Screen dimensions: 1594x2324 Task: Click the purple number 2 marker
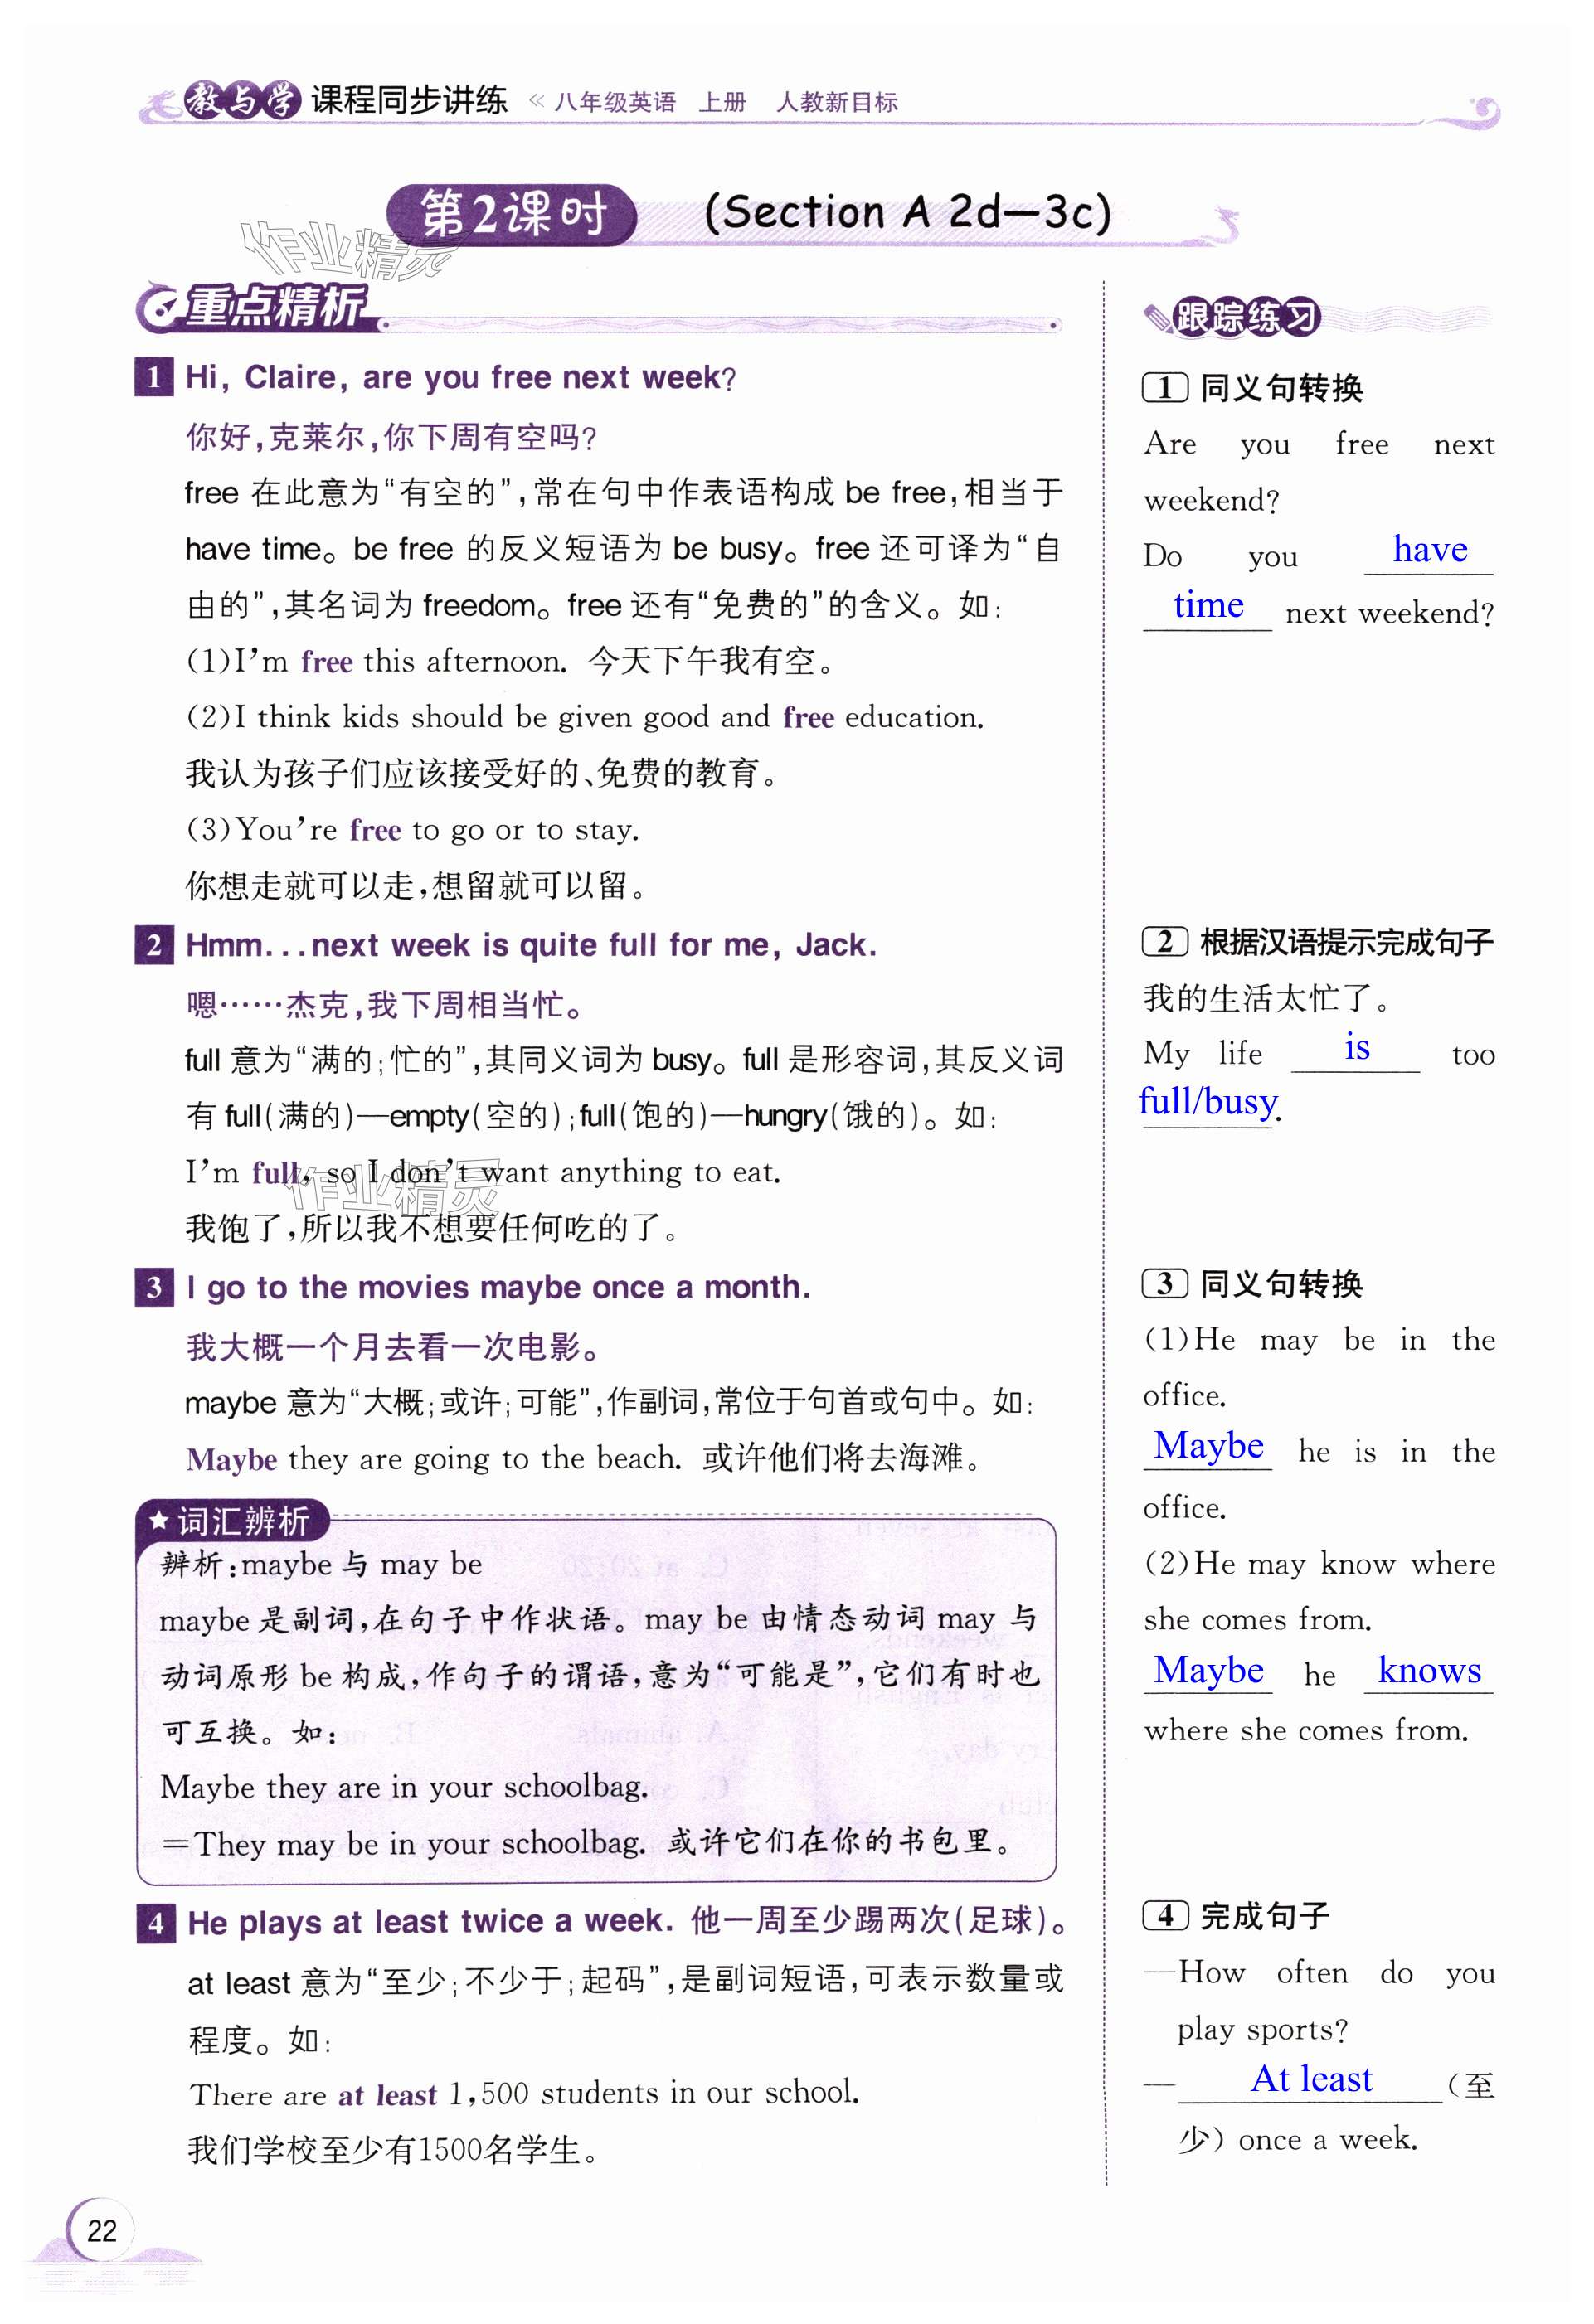tap(154, 945)
